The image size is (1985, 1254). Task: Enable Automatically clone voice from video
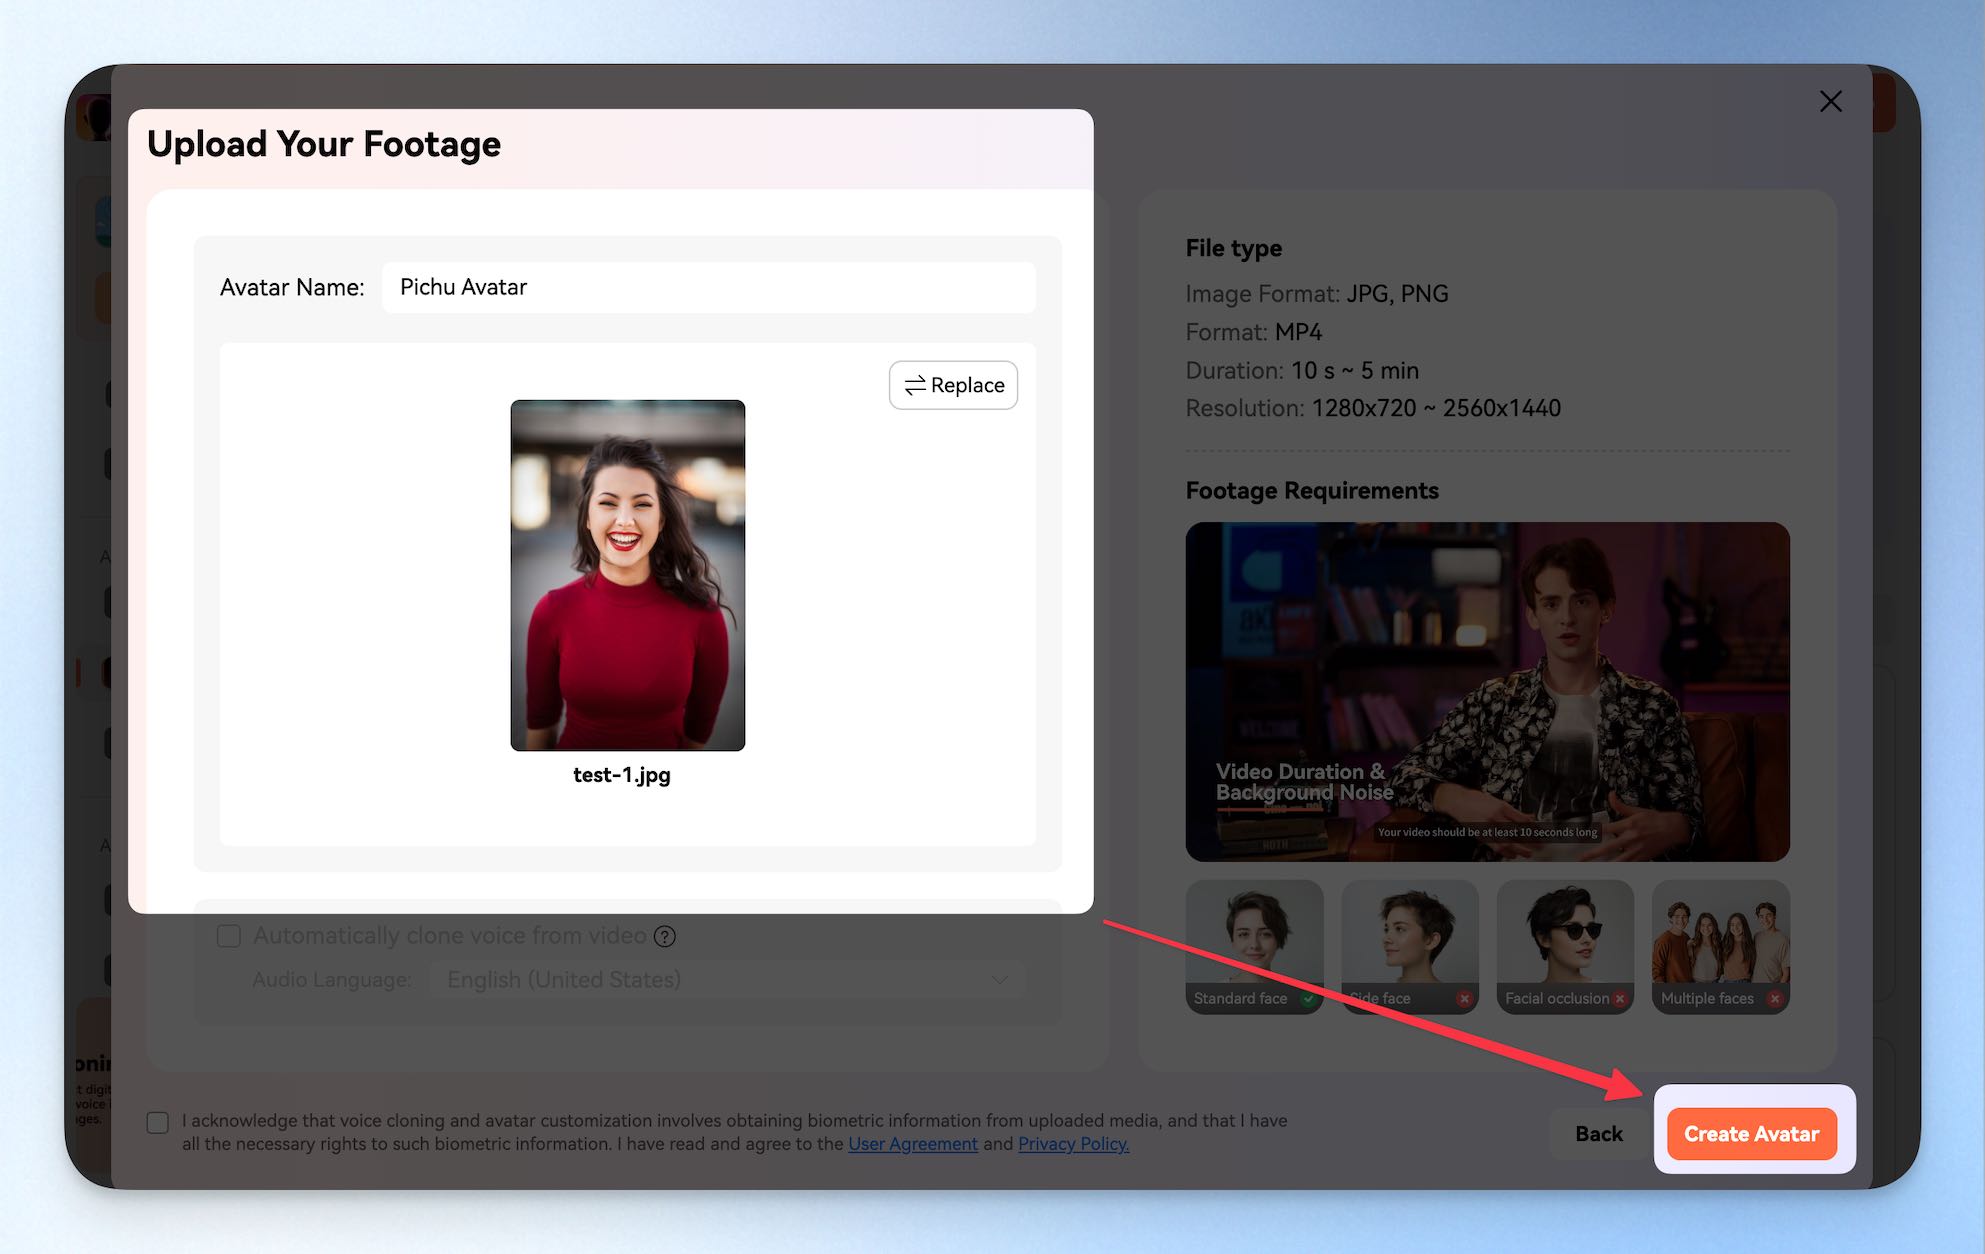pos(229,936)
